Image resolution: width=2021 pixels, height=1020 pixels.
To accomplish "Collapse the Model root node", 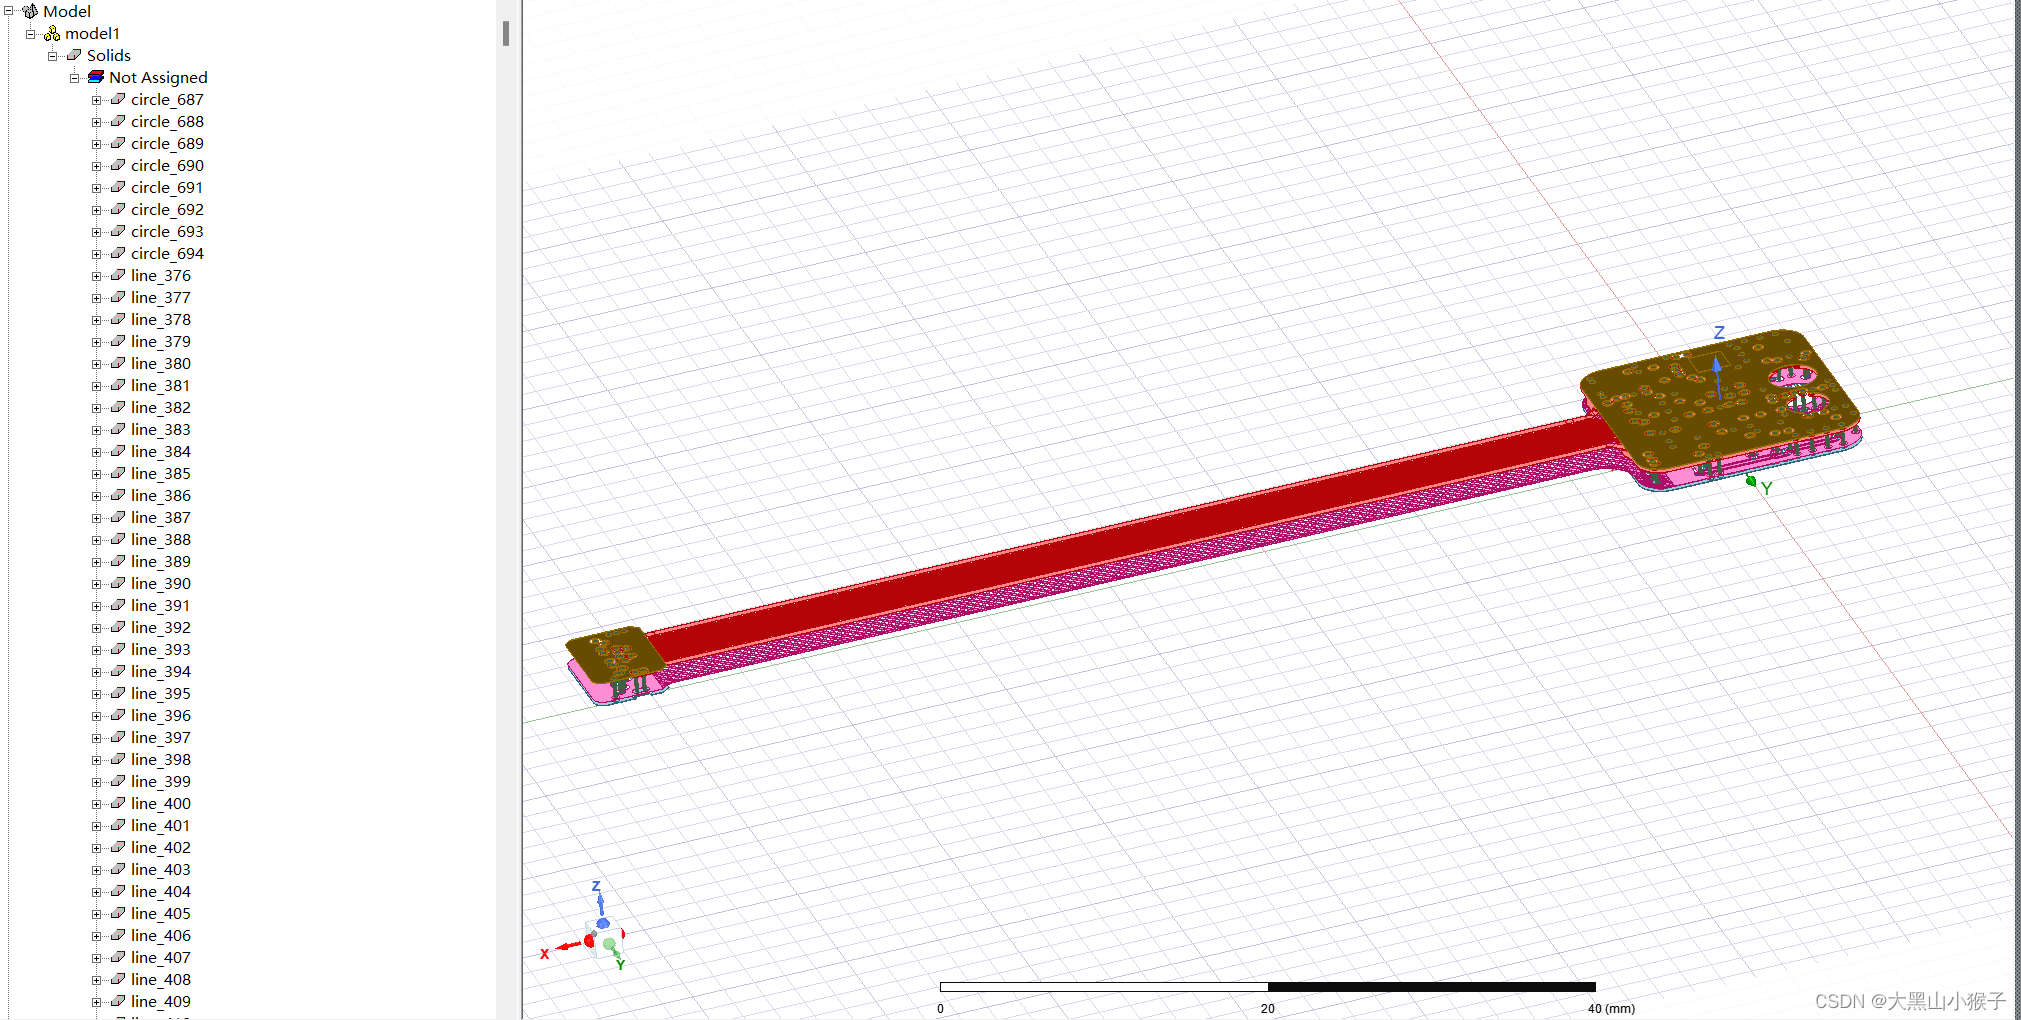I will [x=8, y=11].
